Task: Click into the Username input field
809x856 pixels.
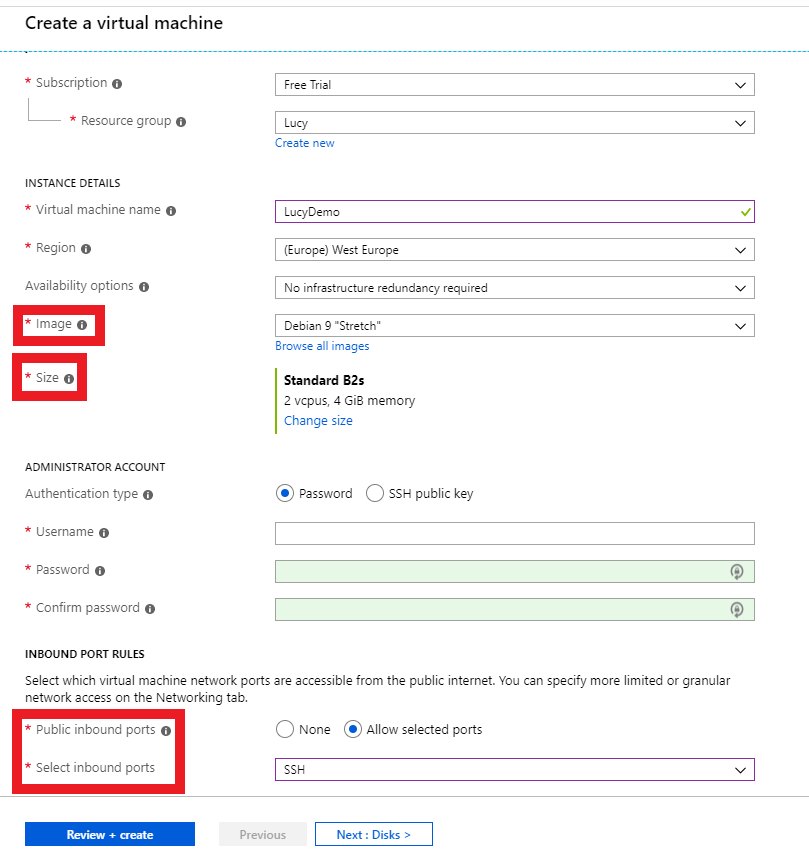Action: point(515,533)
